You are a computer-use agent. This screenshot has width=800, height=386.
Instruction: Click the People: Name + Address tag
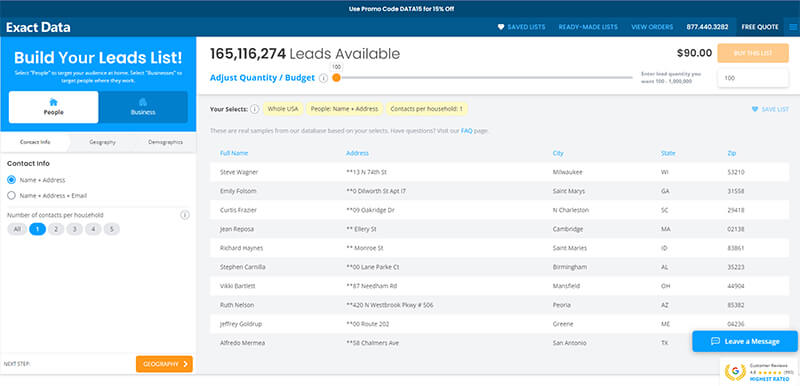(344, 109)
